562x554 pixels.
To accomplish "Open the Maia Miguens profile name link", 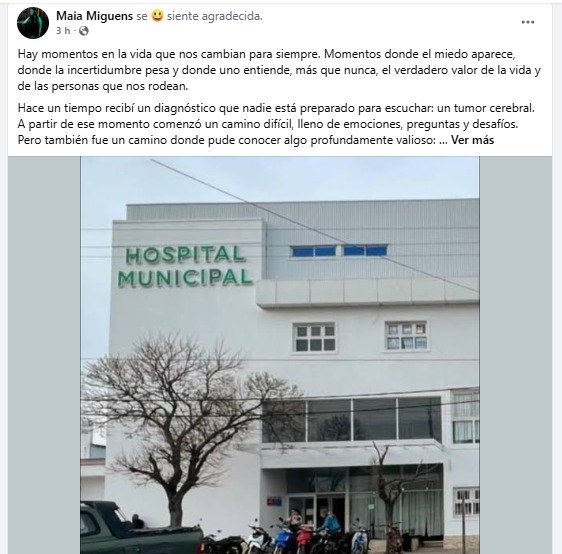I will (x=95, y=16).
